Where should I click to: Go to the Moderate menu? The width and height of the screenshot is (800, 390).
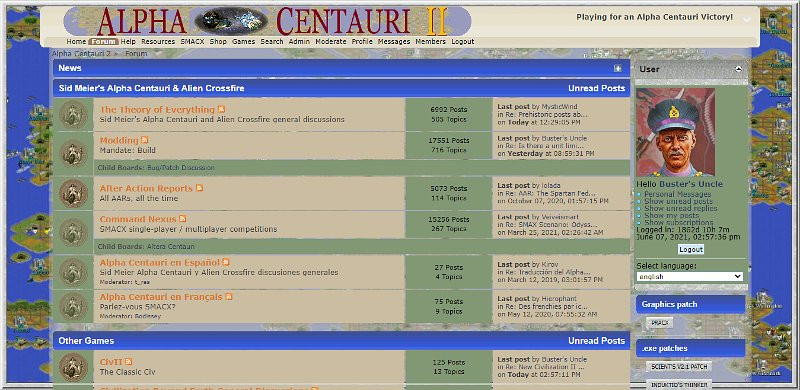(331, 41)
